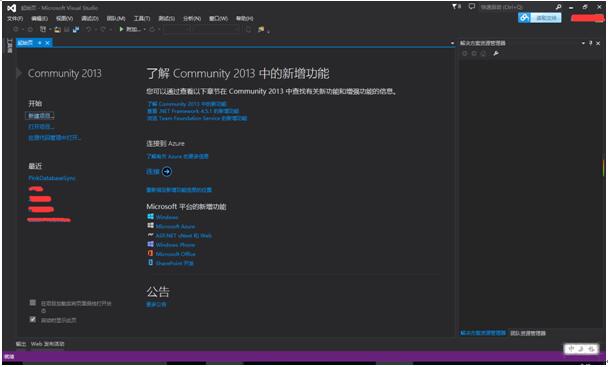The image size is (608, 367).
Task: Click the Redo toolbar icon
Action: 103,29
